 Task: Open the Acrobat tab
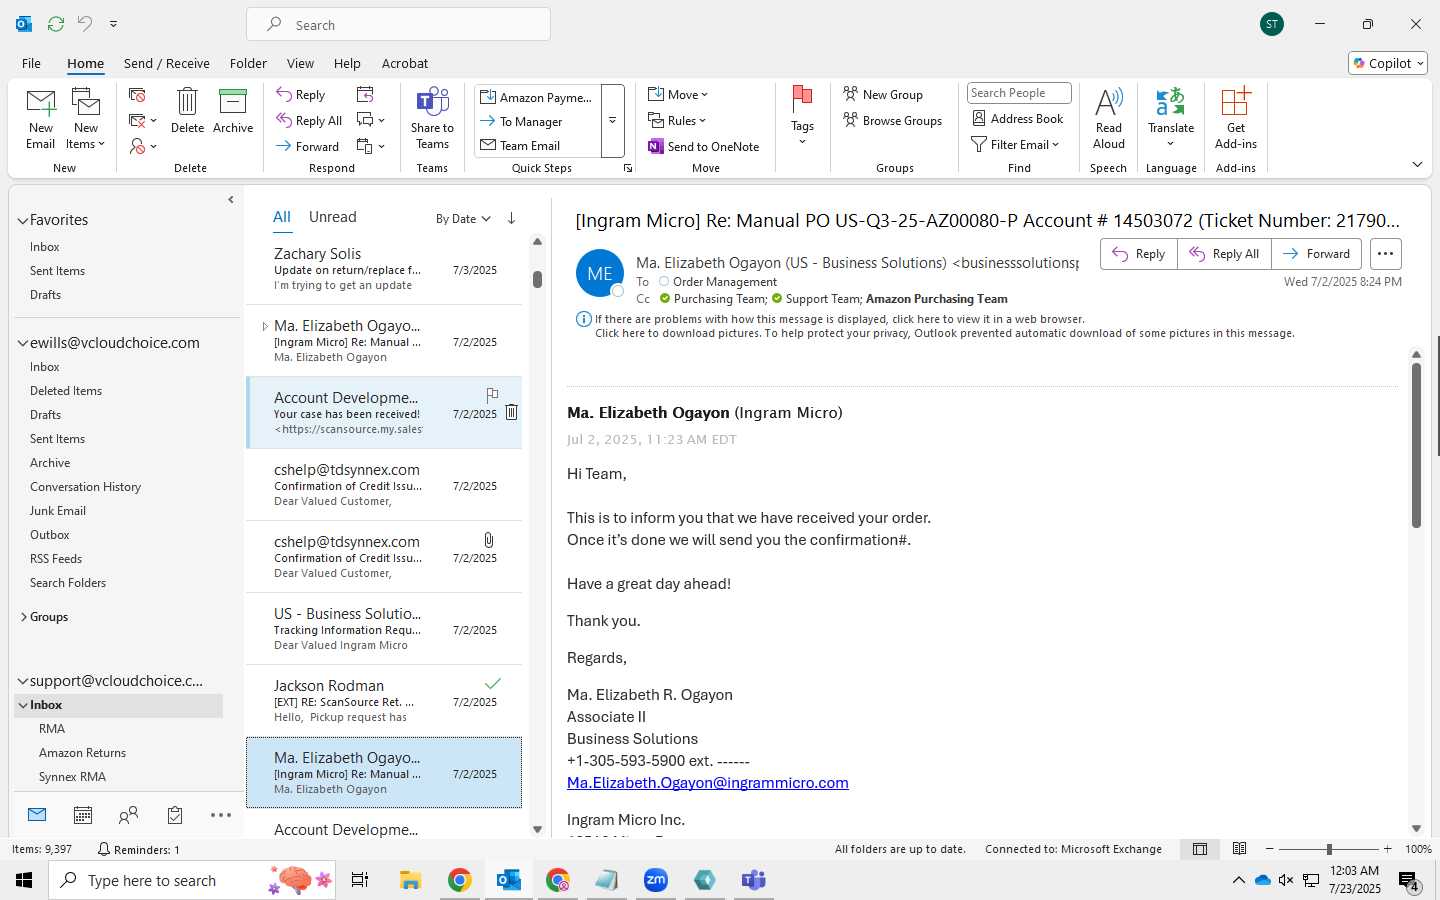(405, 63)
